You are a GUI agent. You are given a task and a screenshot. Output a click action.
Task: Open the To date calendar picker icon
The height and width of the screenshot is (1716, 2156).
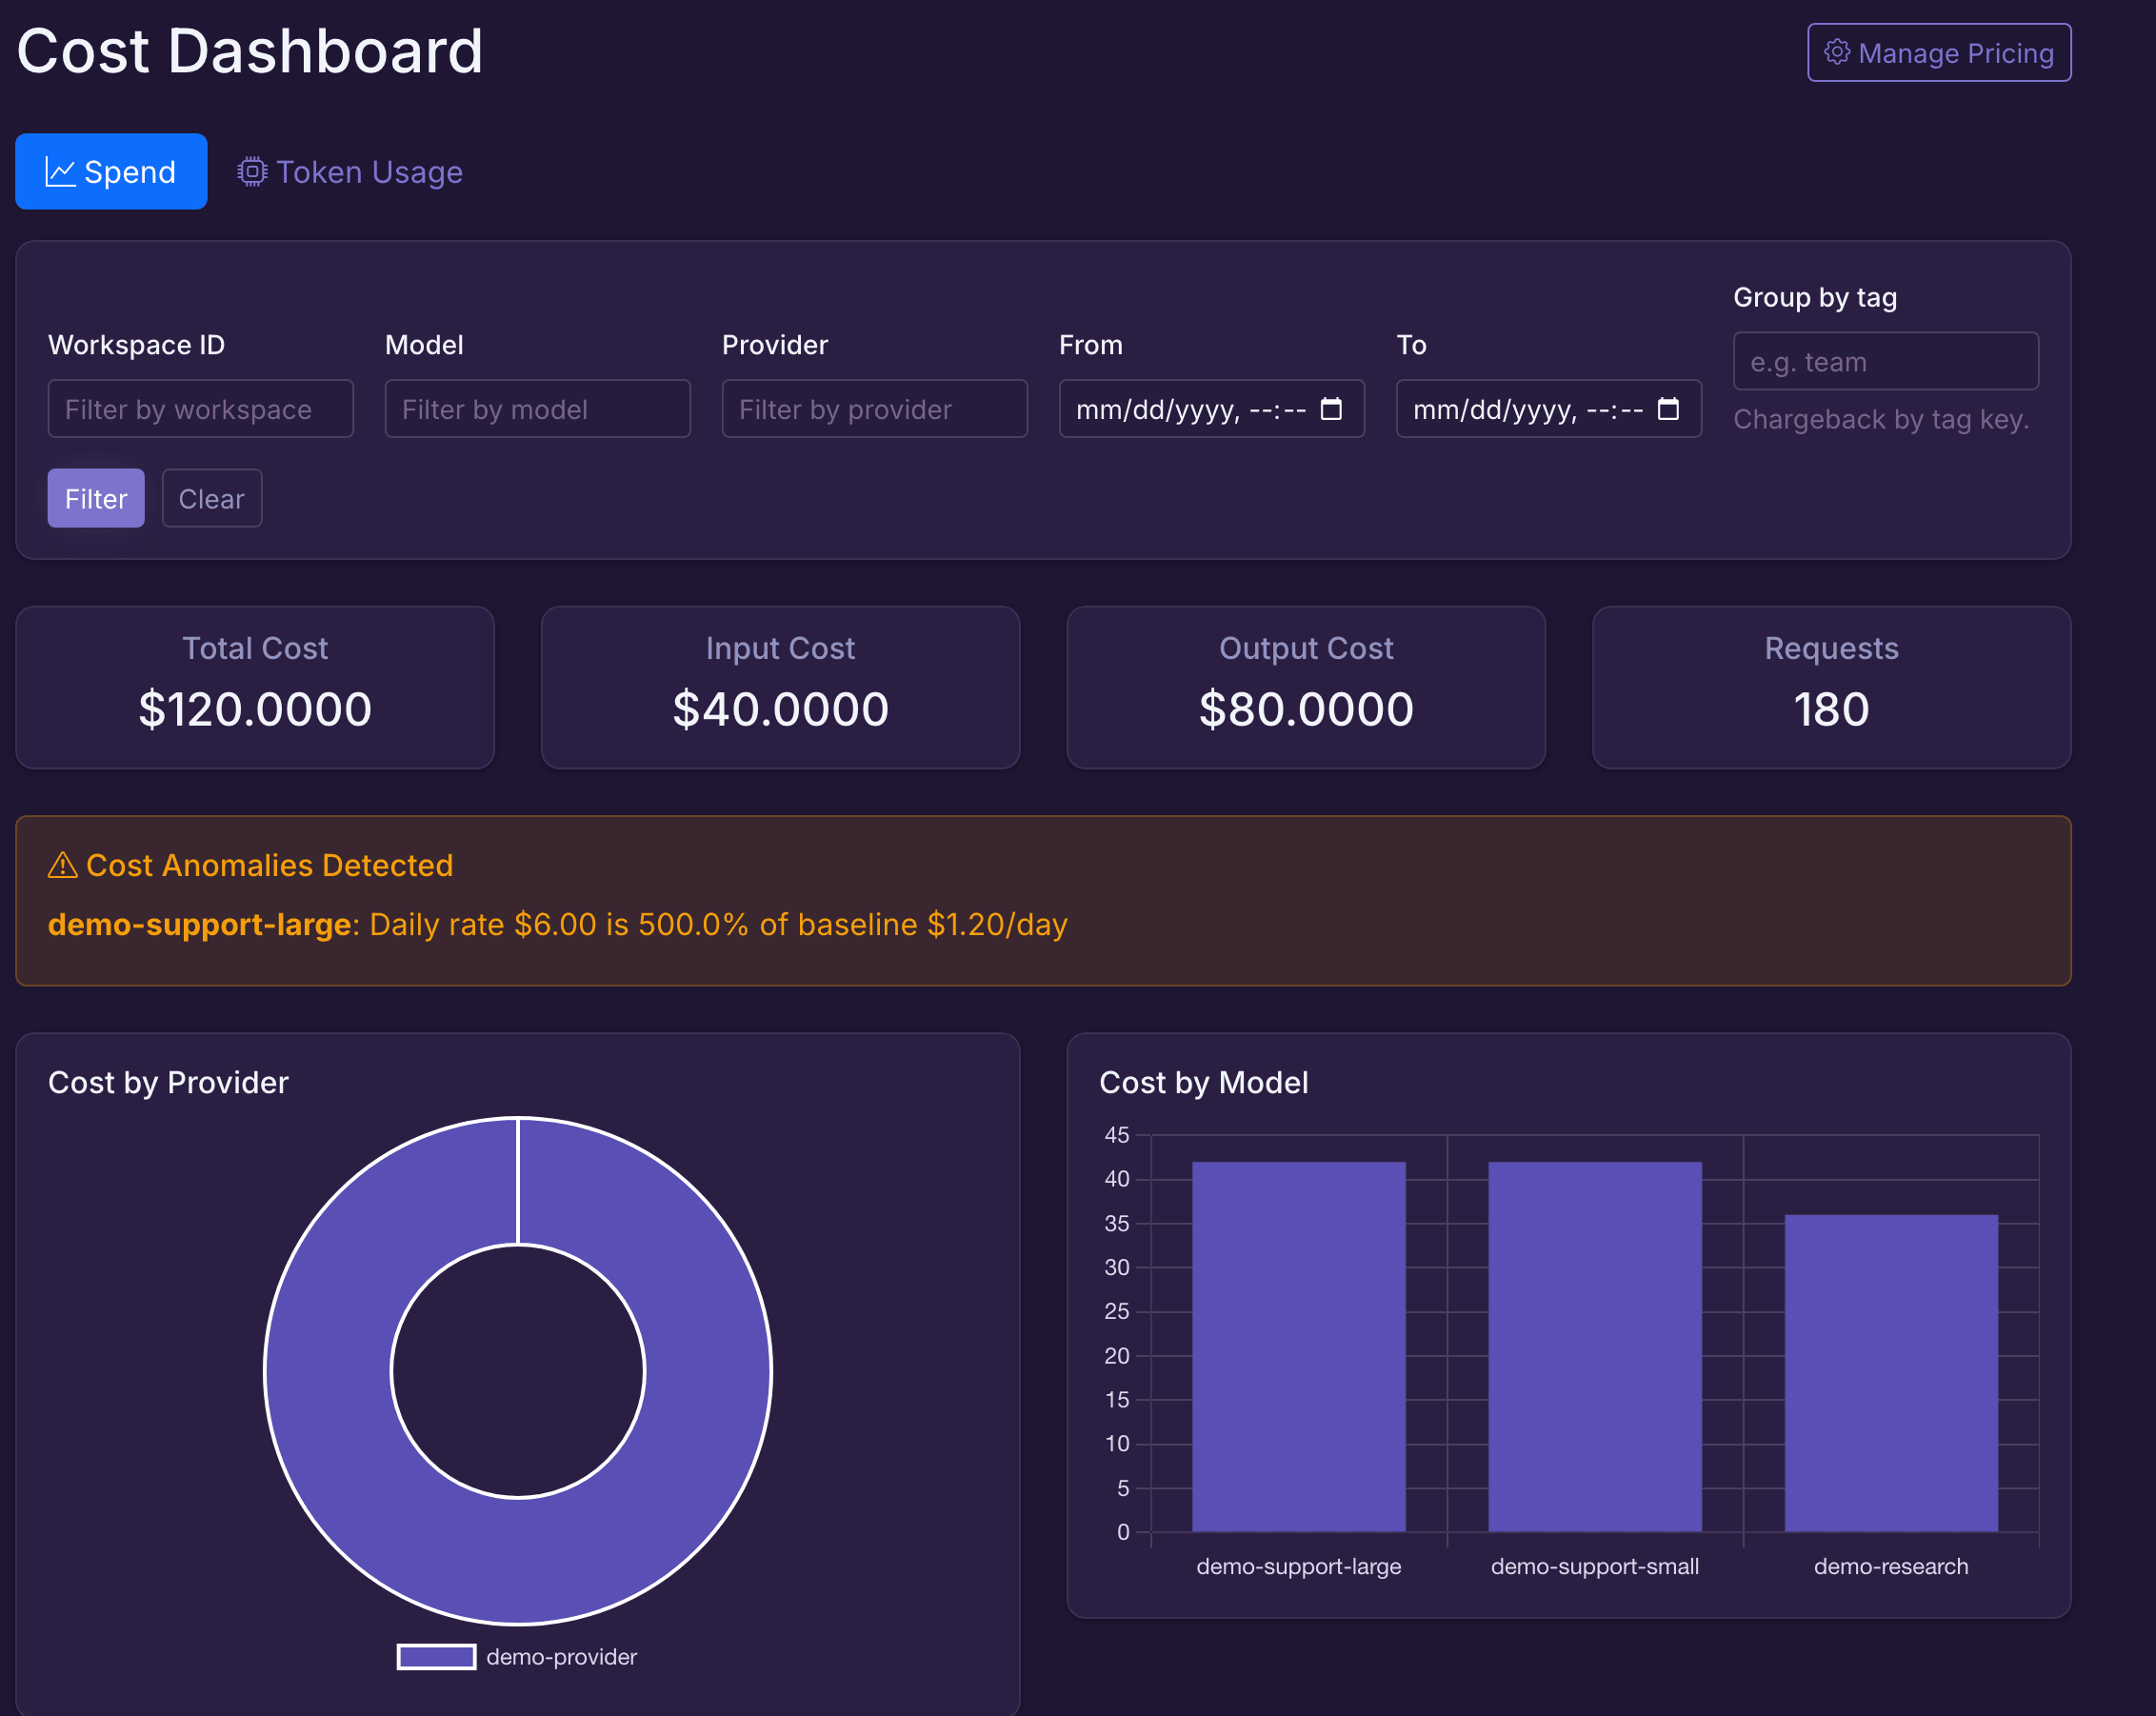pyautogui.click(x=1668, y=409)
